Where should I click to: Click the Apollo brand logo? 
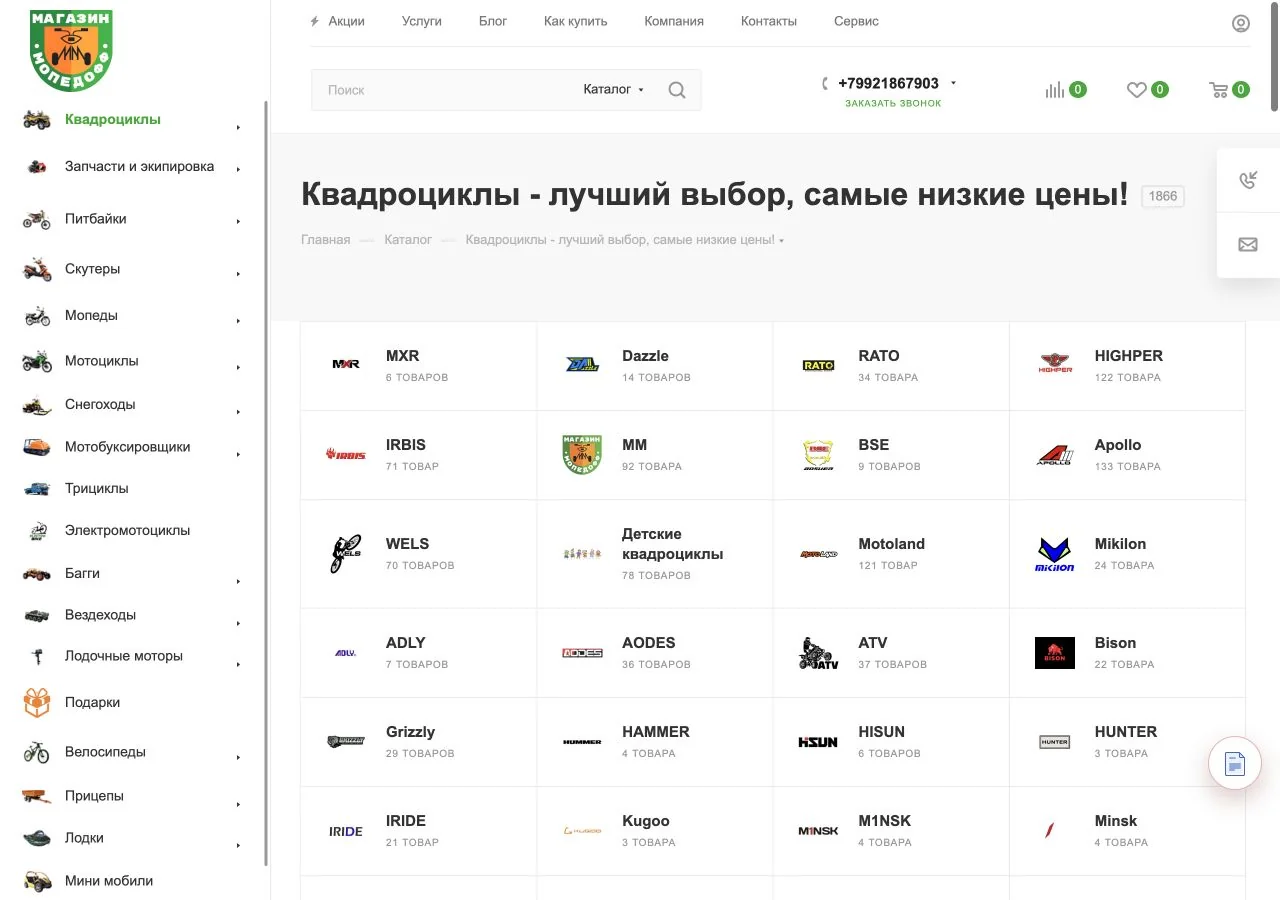pos(1055,455)
